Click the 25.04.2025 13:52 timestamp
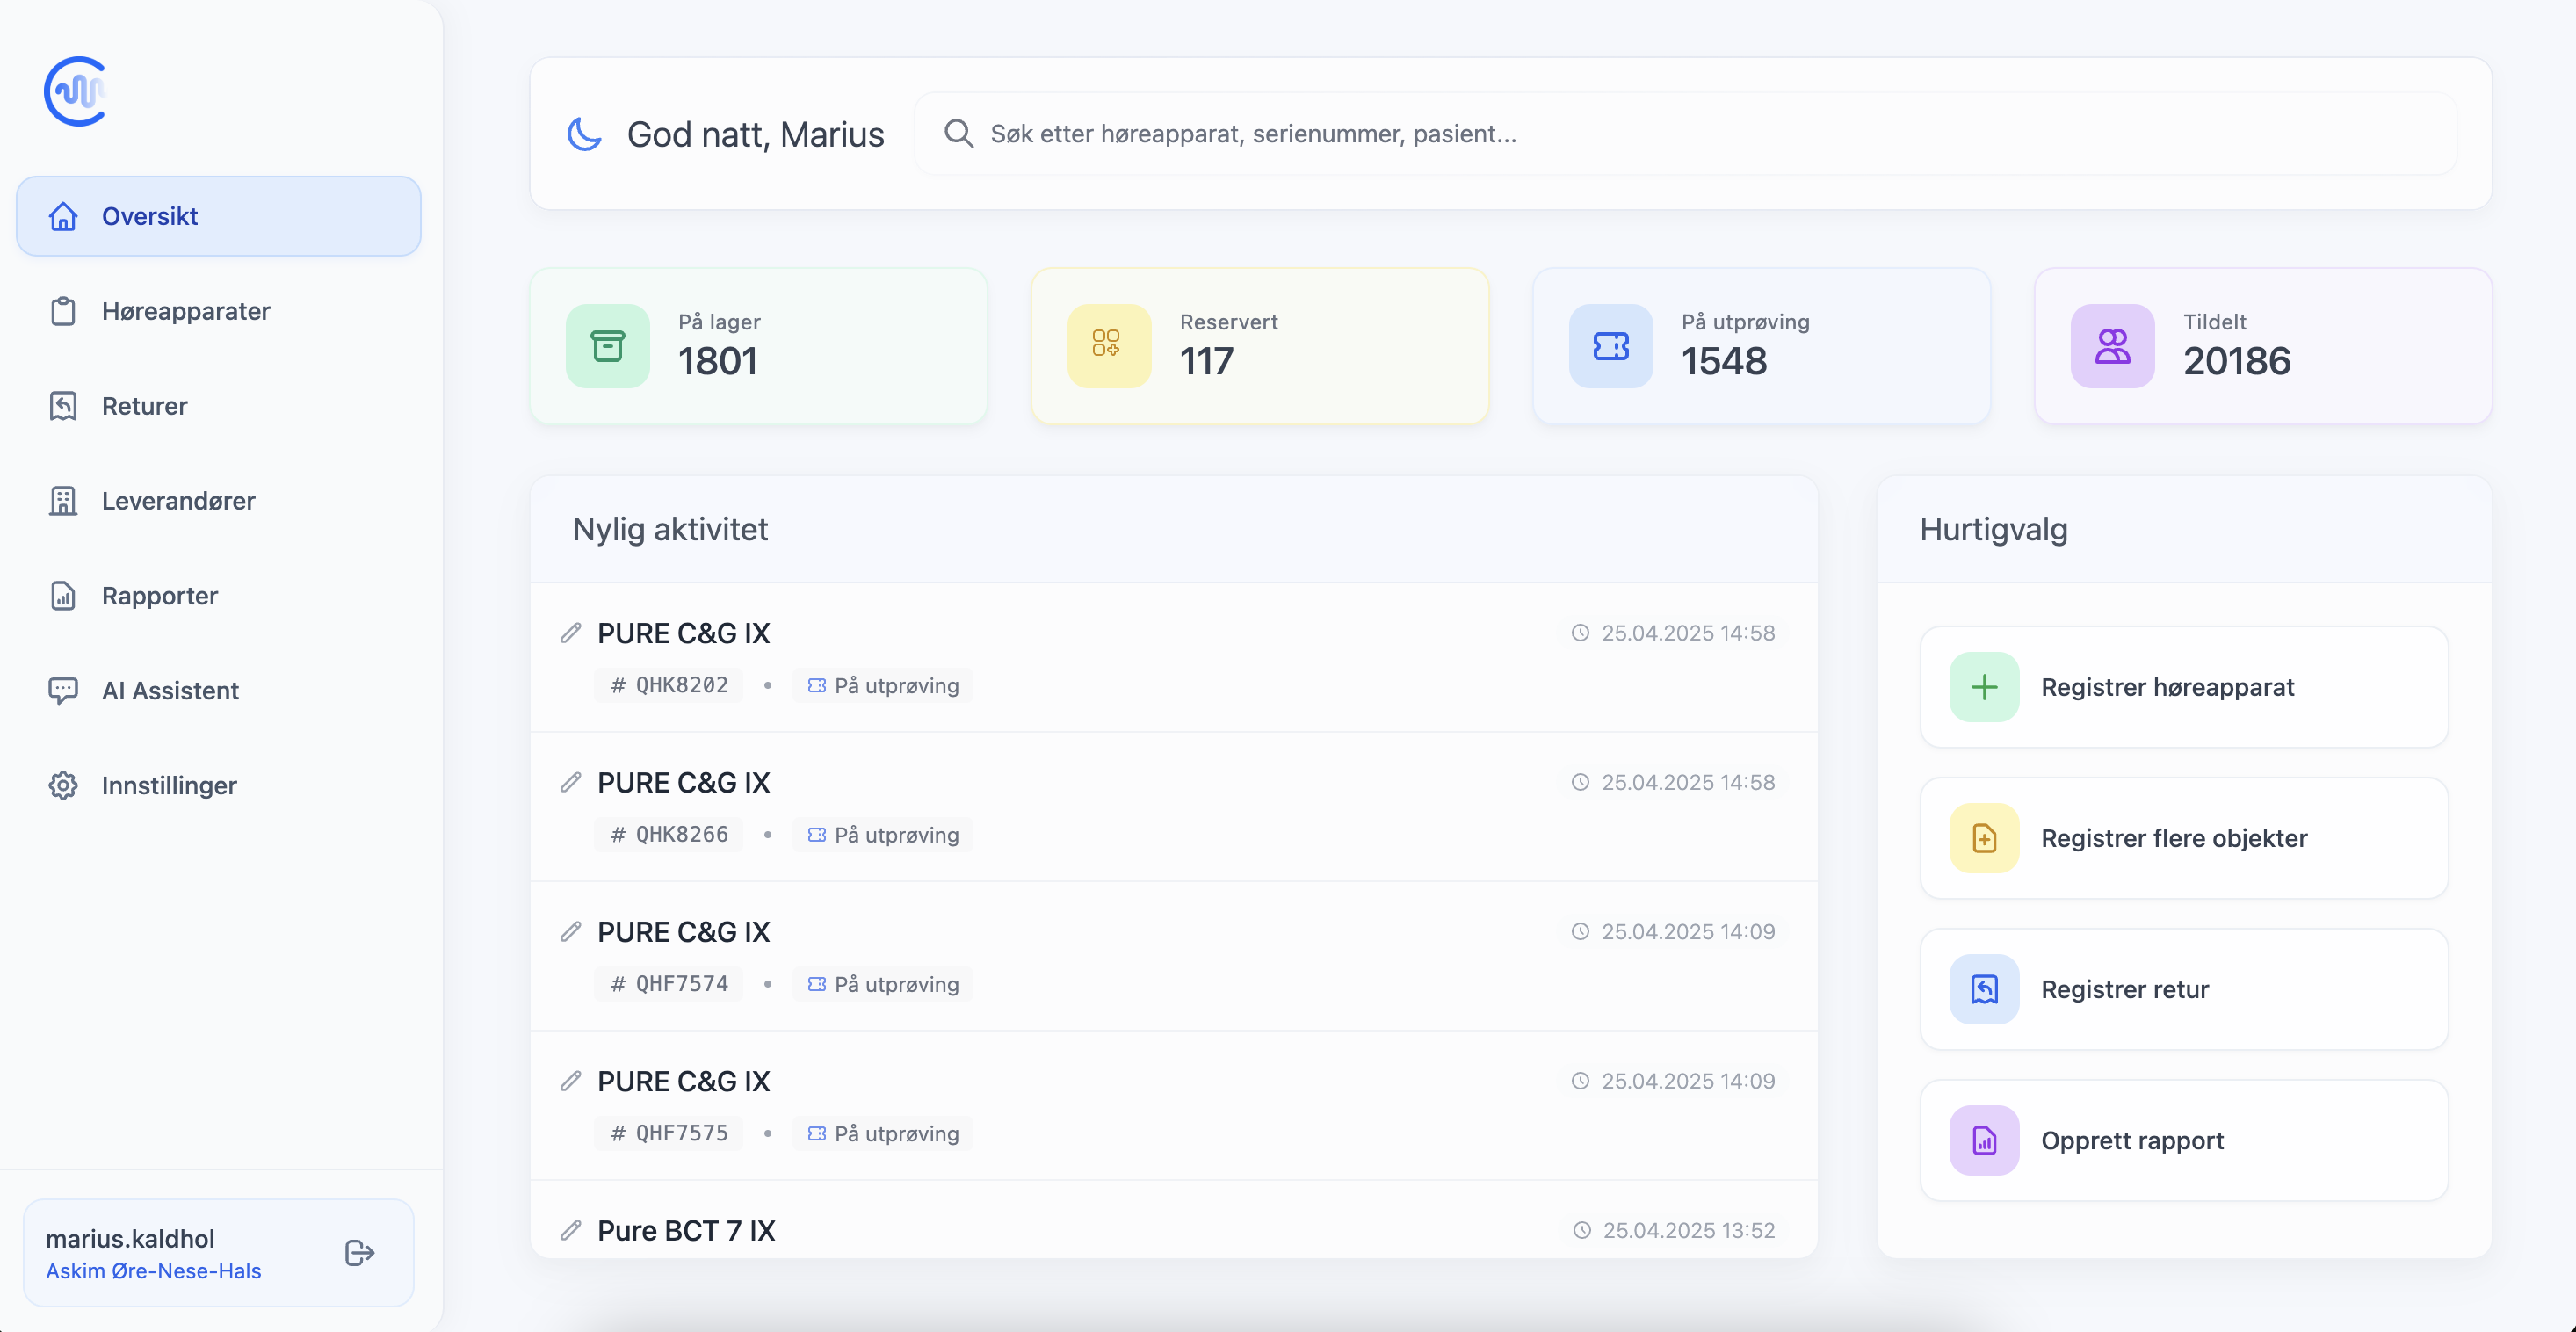This screenshot has width=2576, height=1332. coord(1689,1230)
